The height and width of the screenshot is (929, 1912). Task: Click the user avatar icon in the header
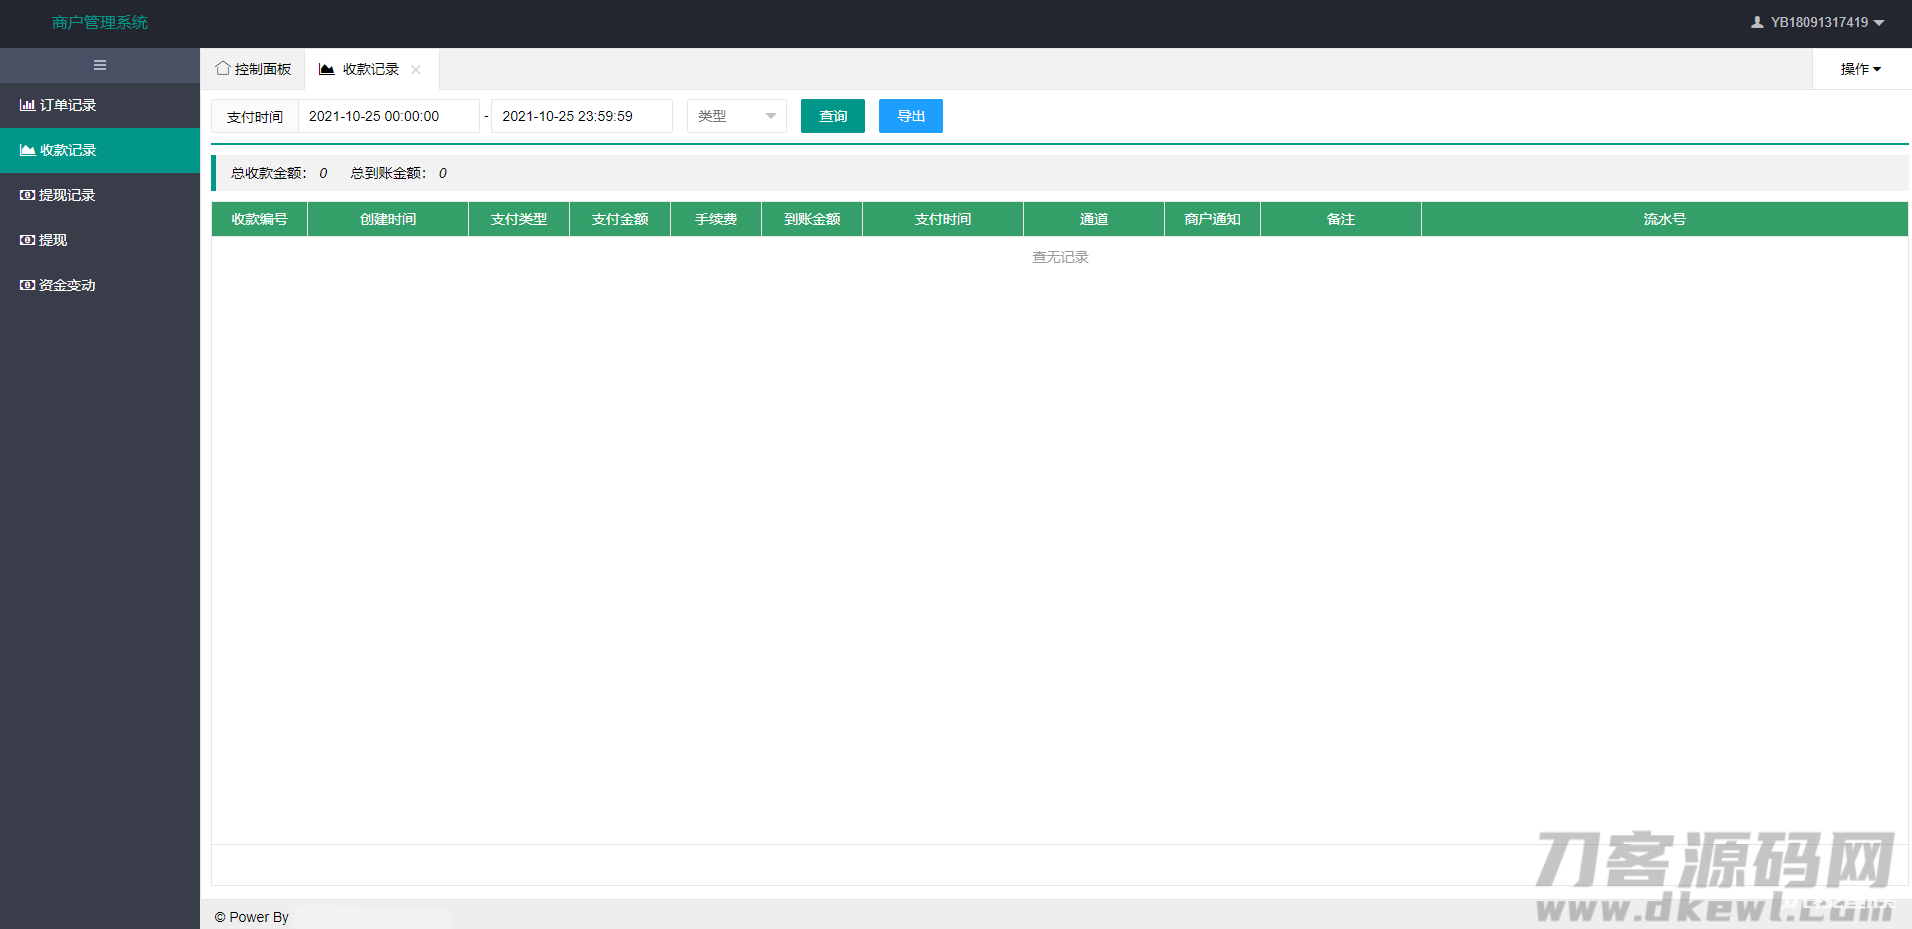coord(1757,22)
